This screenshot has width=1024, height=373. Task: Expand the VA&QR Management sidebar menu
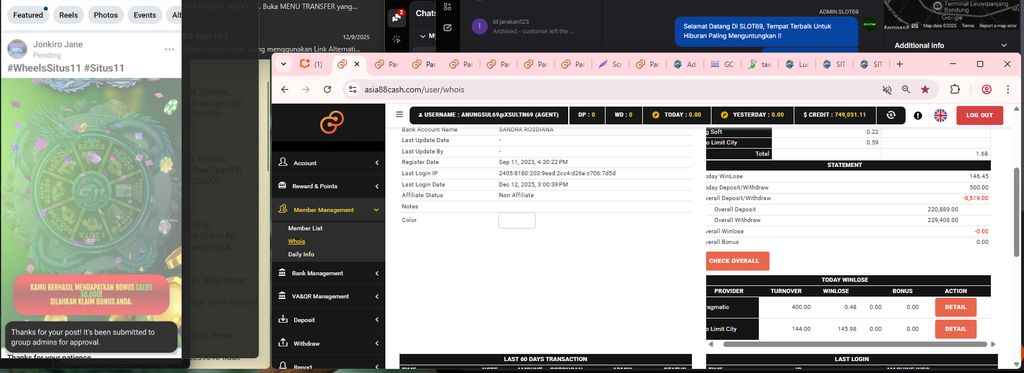click(377, 296)
